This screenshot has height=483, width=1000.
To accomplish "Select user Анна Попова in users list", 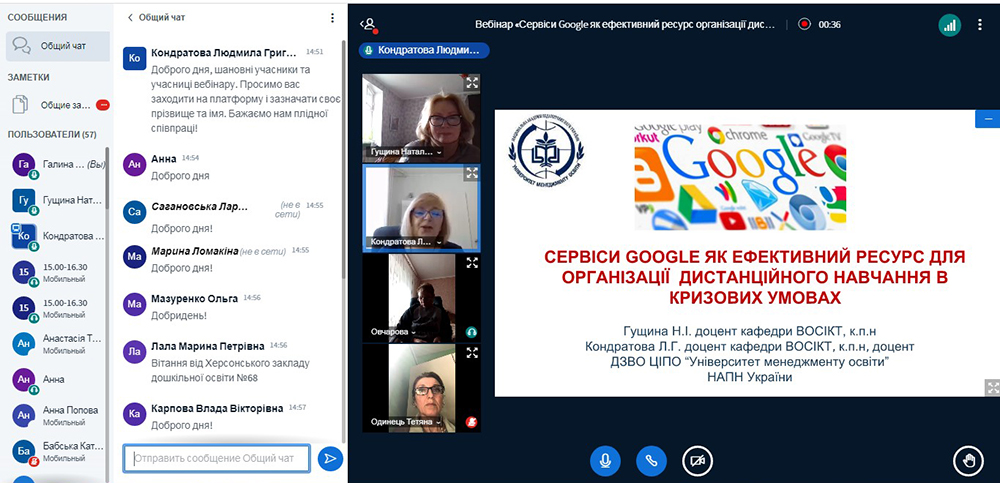I will pyautogui.click(x=57, y=415).
